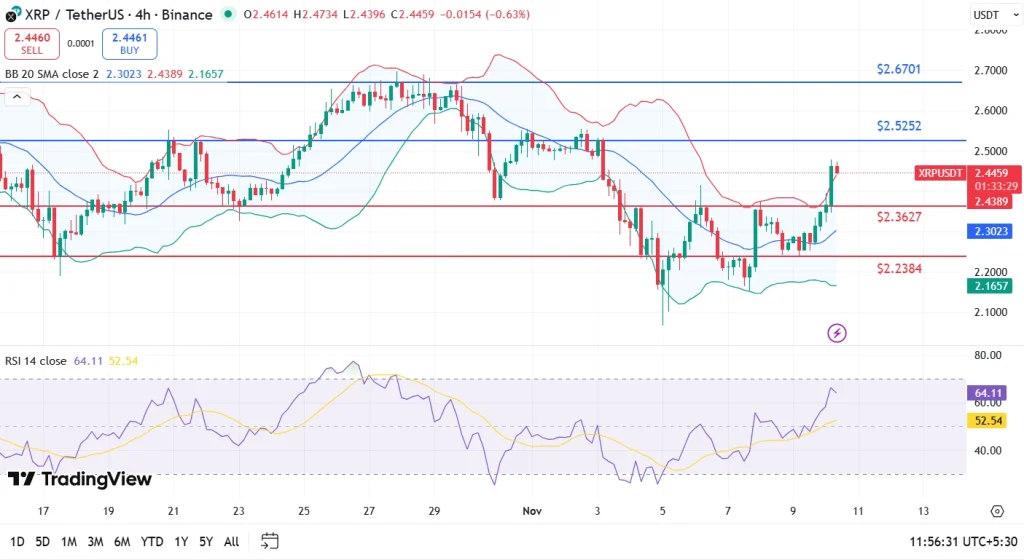Click the purple lightning bolt event icon
This screenshot has height=560, width=1024.
pyautogui.click(x=837, y=333)
